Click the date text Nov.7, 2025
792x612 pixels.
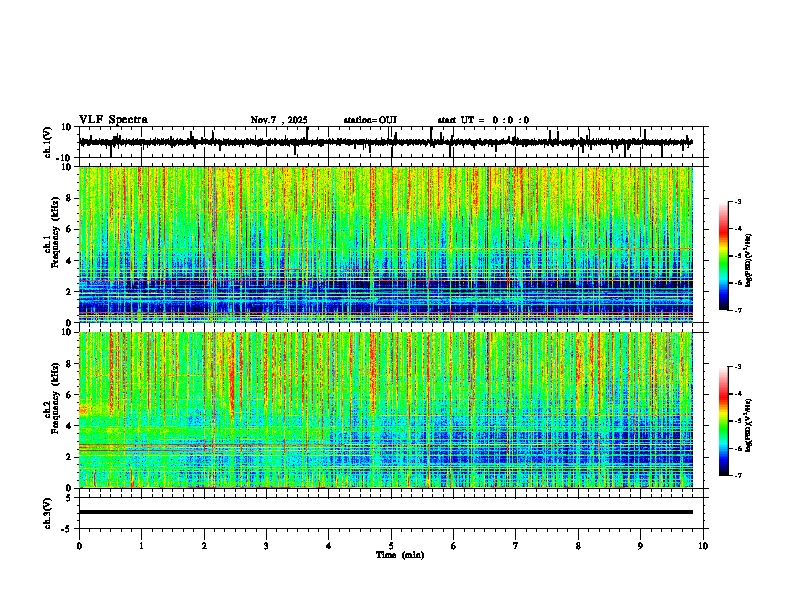pos(279,120)
